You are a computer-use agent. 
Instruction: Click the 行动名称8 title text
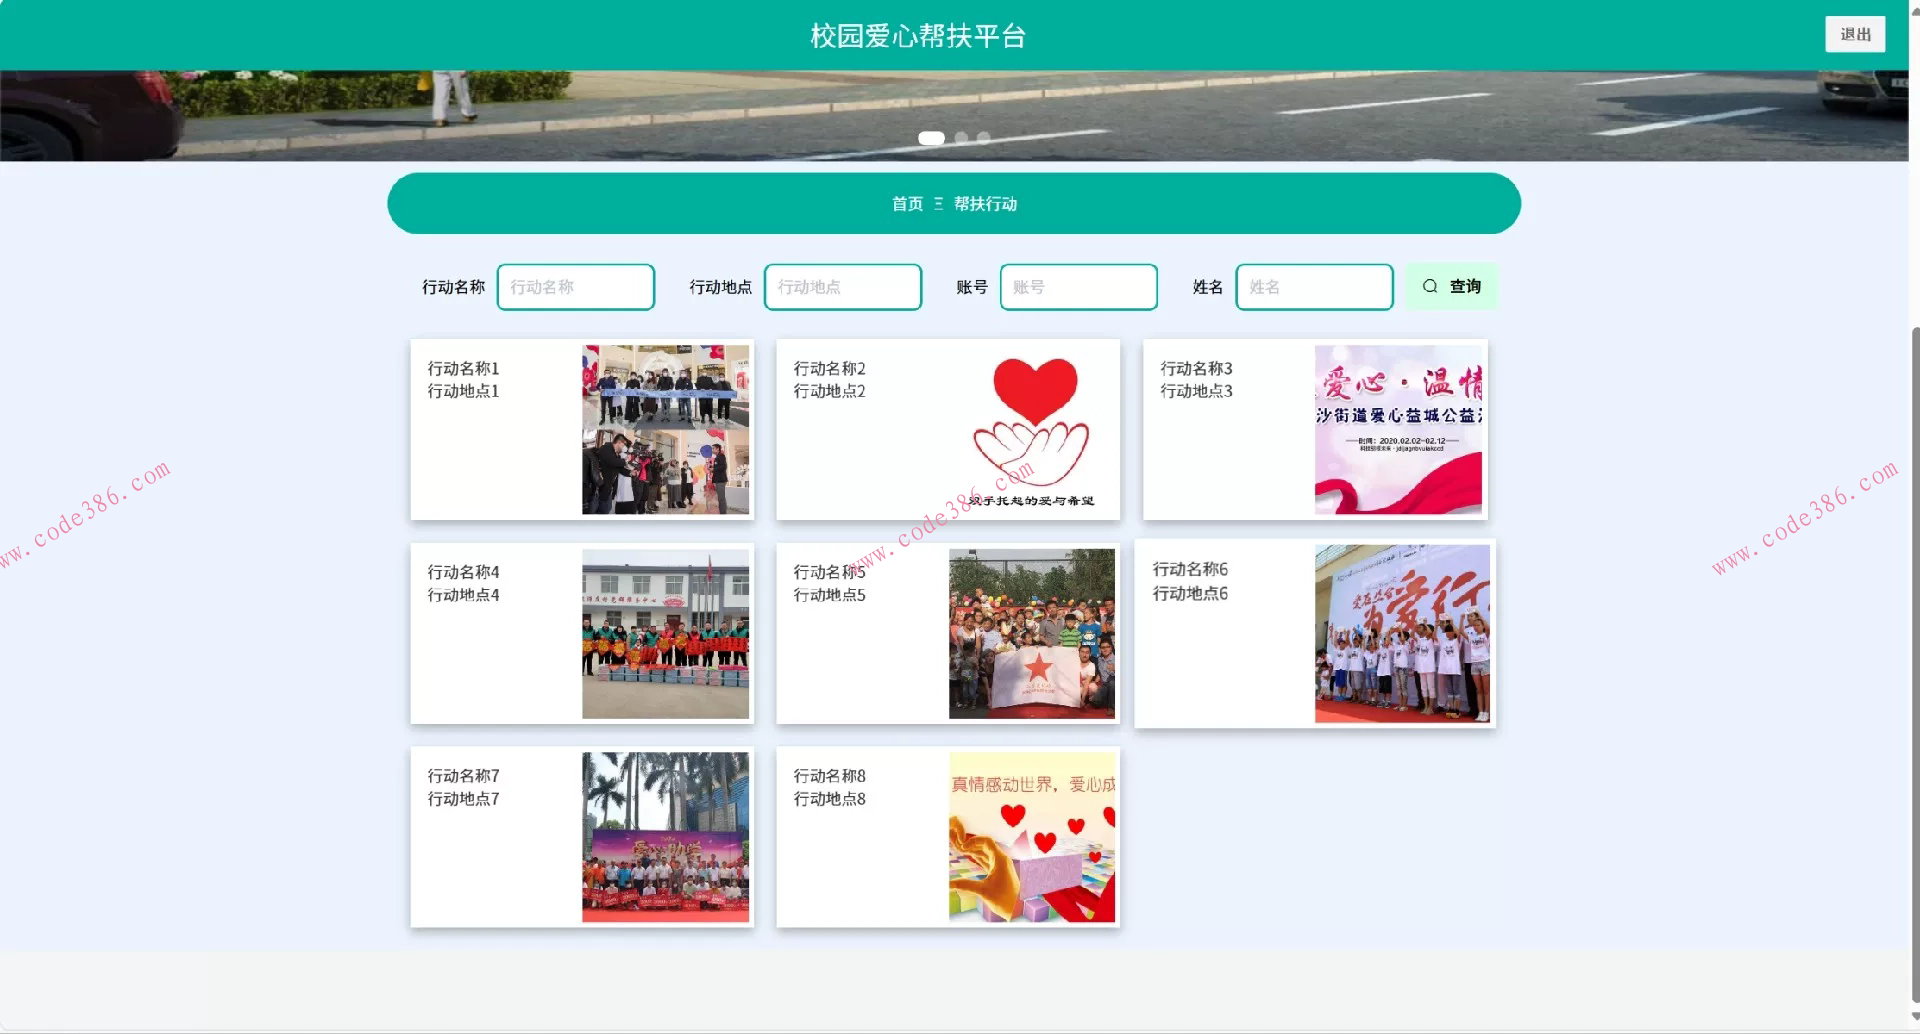[x=829, y=776]
